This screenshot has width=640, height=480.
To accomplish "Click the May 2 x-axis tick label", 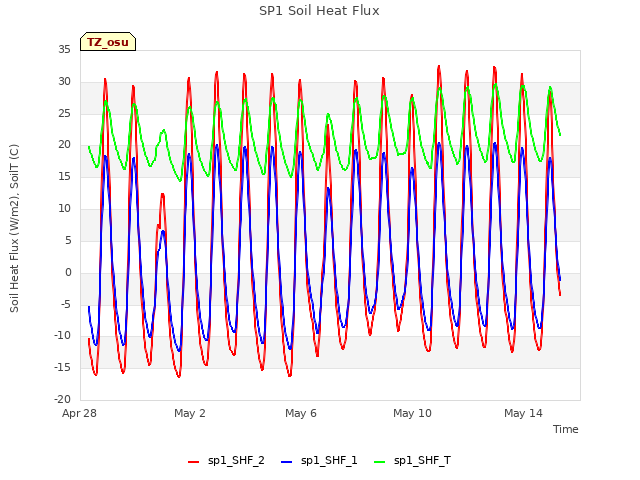I will click(x=190, y=413).
